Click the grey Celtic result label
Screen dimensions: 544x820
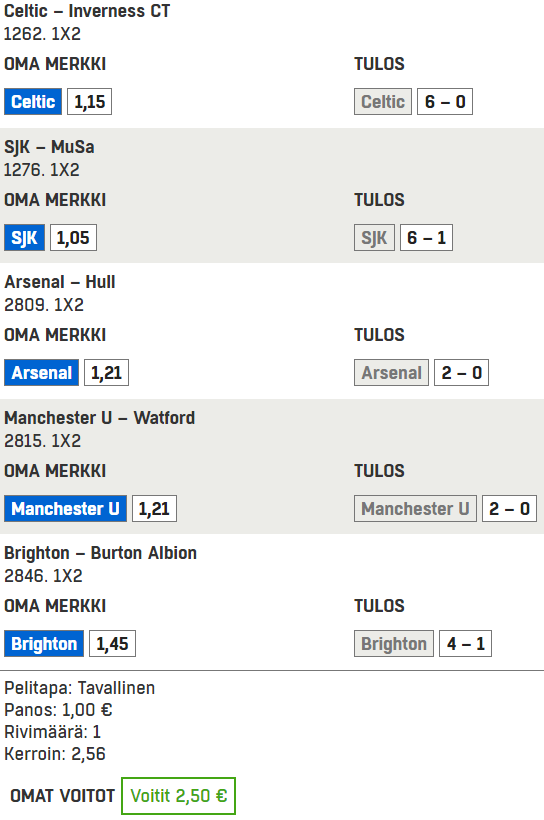[383, 101]
